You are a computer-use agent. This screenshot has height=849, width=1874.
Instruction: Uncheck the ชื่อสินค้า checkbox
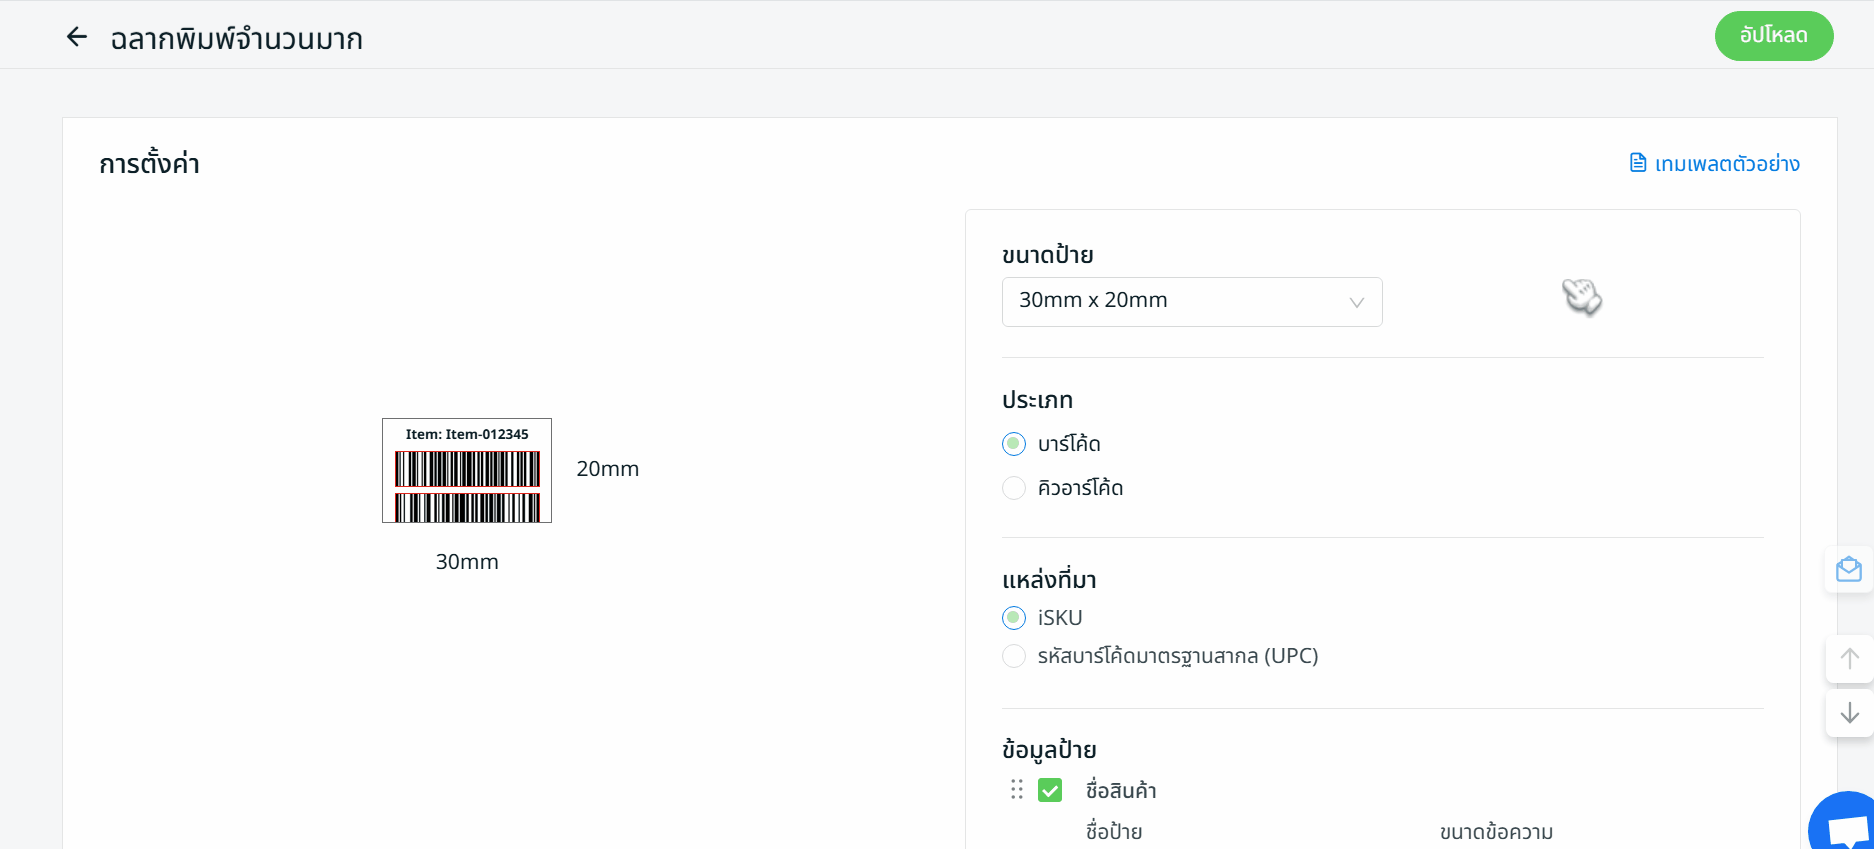click(x=1050, y=791)
